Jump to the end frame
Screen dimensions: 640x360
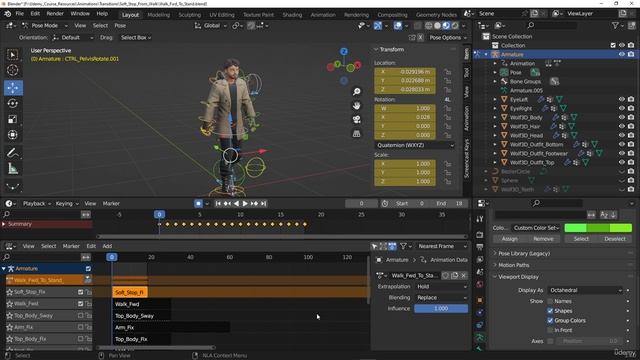pos(264,203)
